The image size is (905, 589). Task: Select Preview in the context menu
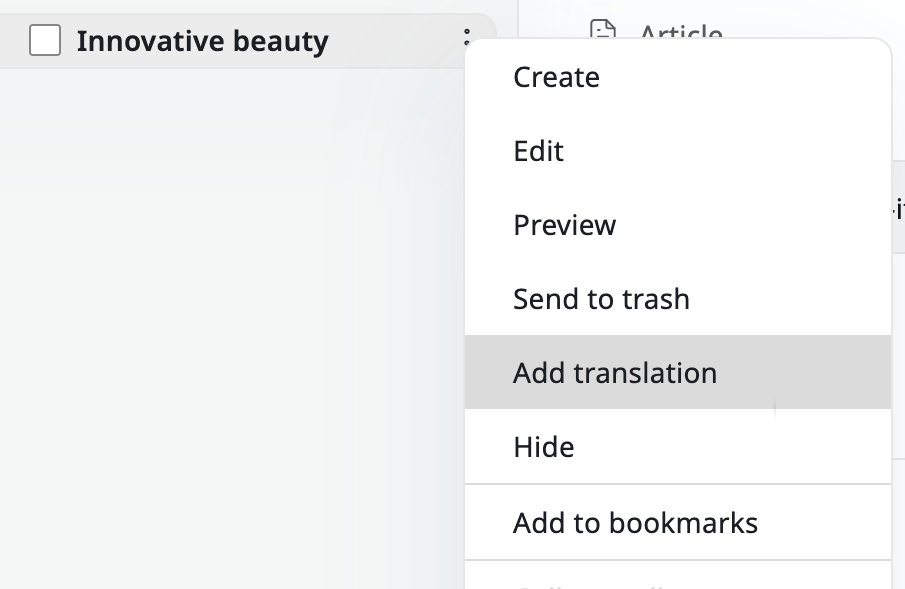point(678,225)
